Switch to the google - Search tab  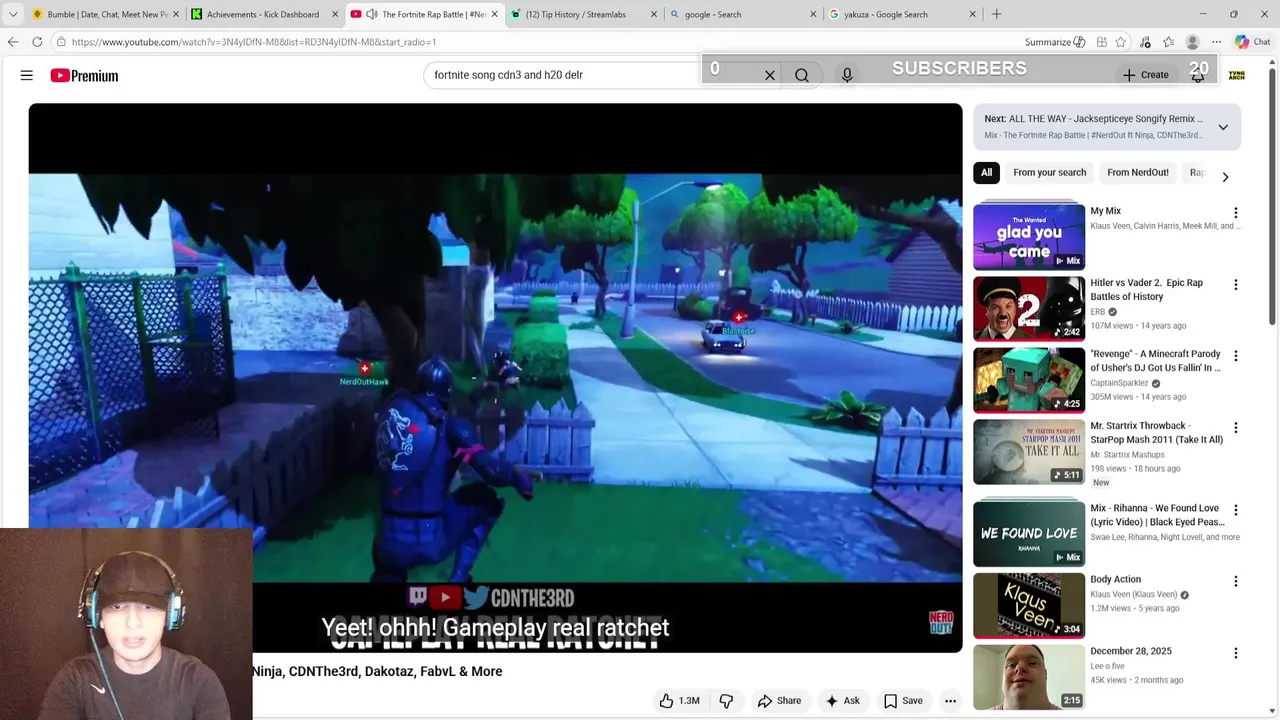[742, 14]
